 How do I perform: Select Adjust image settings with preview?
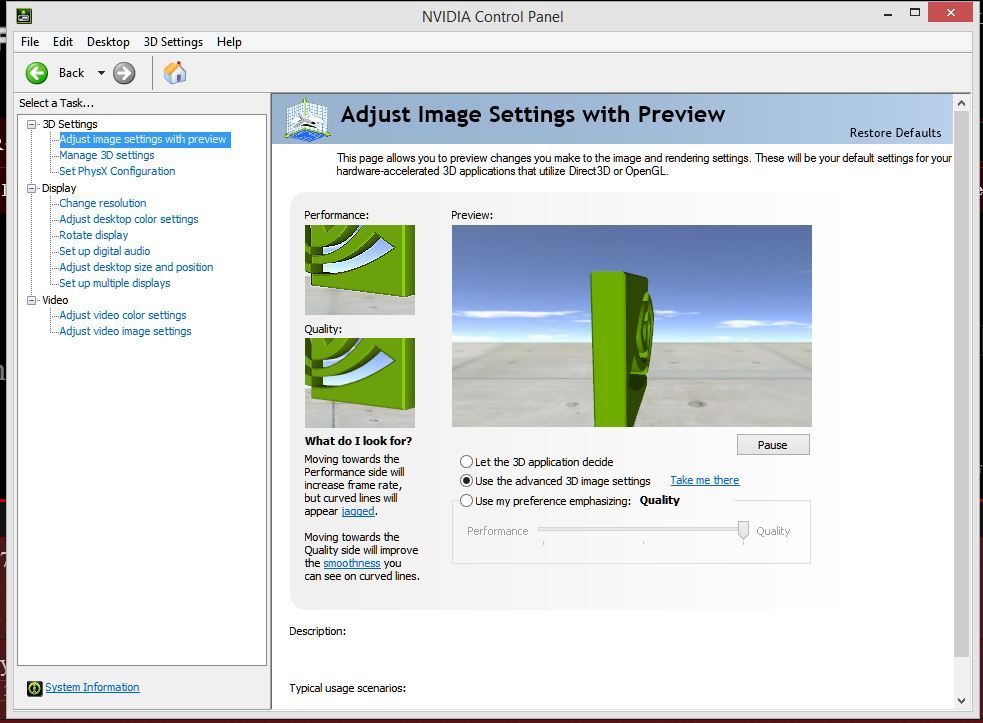(143, 139)
